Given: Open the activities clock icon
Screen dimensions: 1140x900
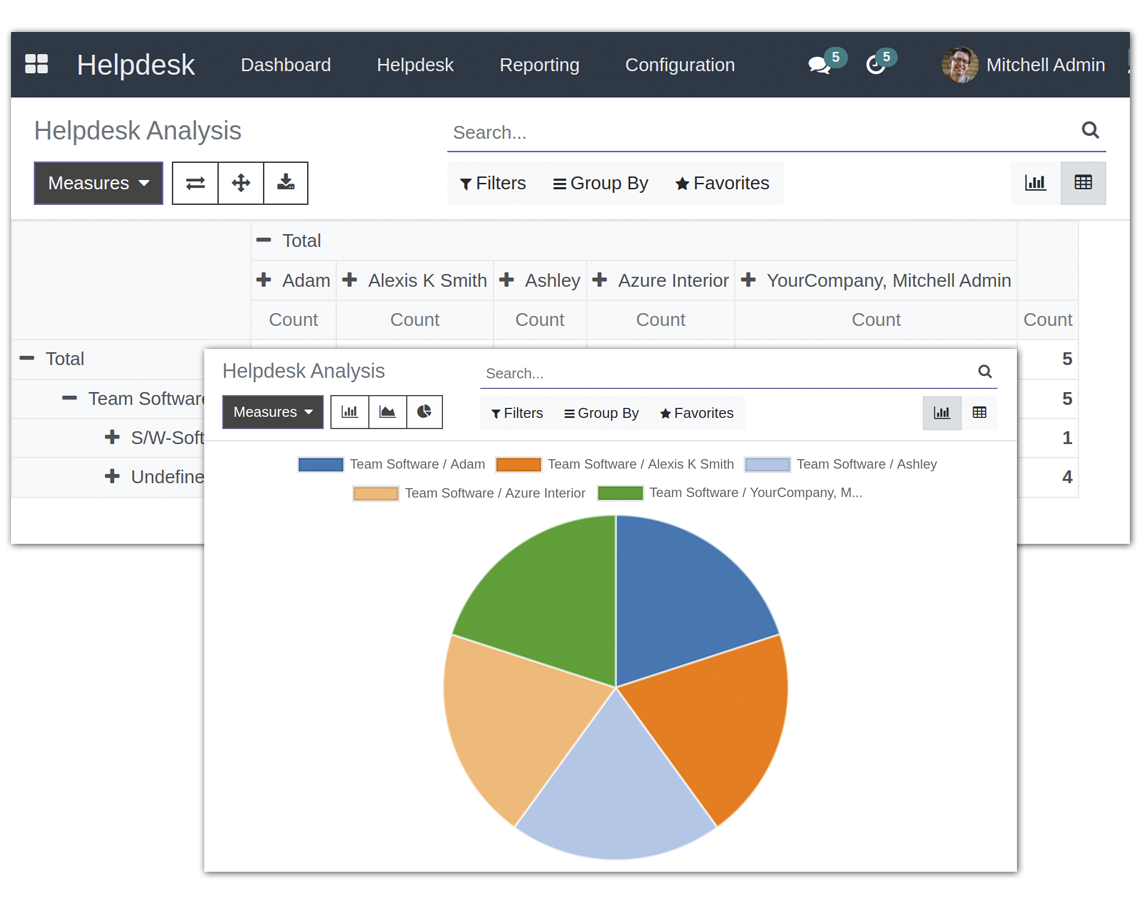Looking at the screenshot, I should click(x=876, y=66).
